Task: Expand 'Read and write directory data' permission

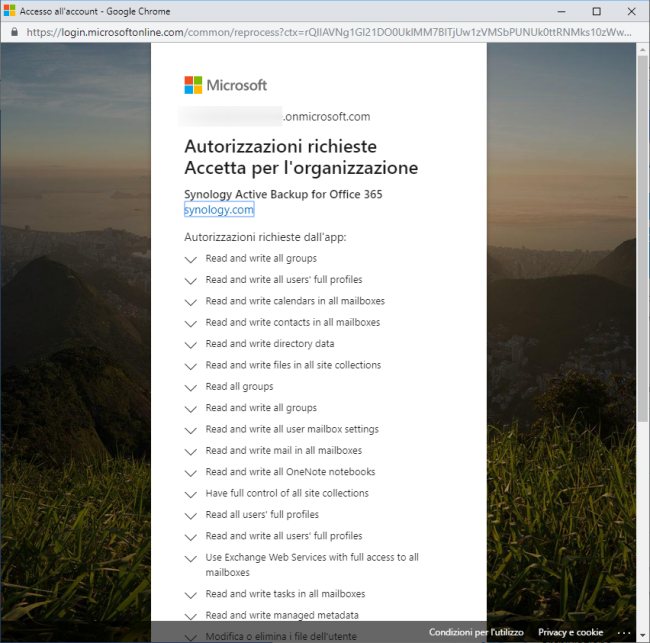Action: (x=191, y=345)
